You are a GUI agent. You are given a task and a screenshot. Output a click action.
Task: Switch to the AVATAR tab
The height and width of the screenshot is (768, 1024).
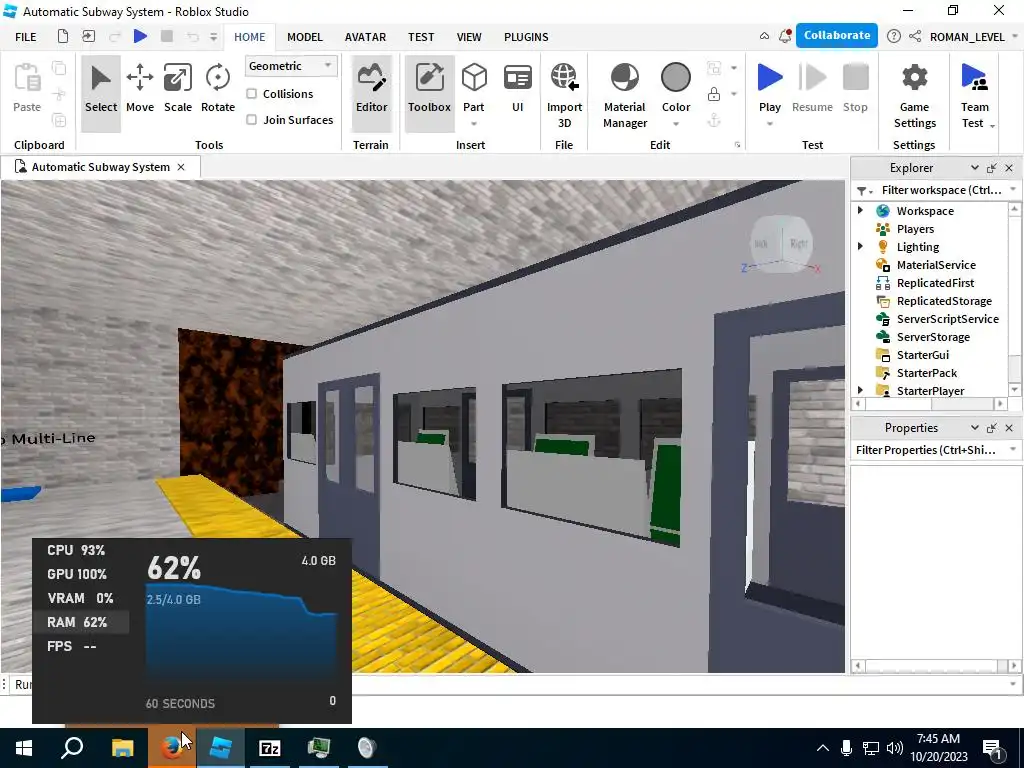pyautogui.click(x=365, y=37)
